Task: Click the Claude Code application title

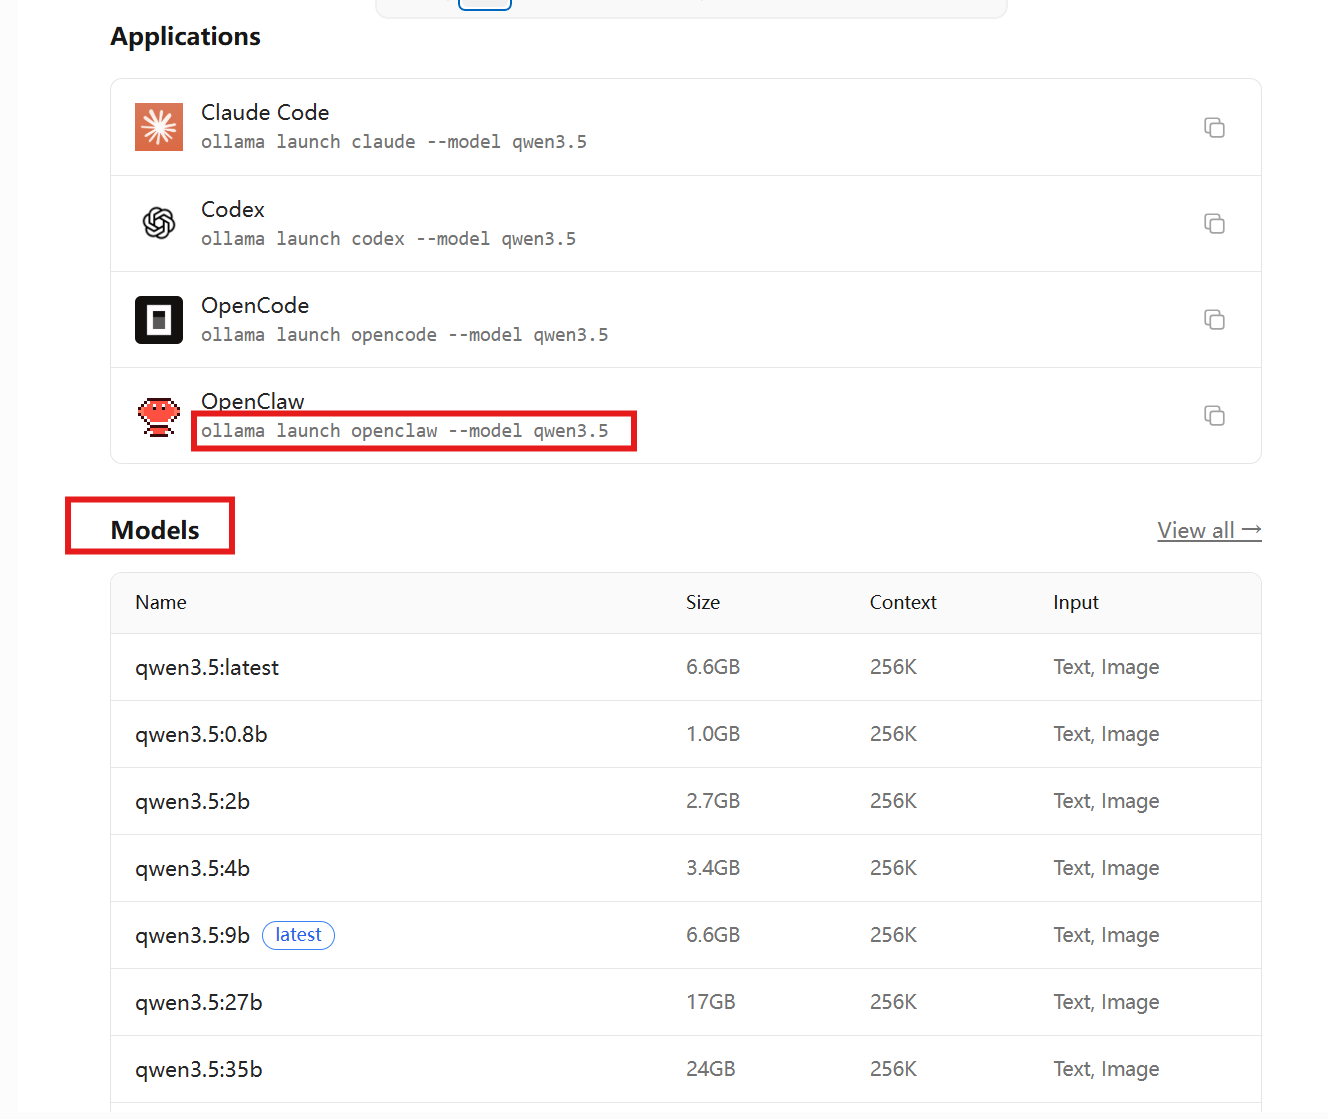Action: [x=265, y=112]
